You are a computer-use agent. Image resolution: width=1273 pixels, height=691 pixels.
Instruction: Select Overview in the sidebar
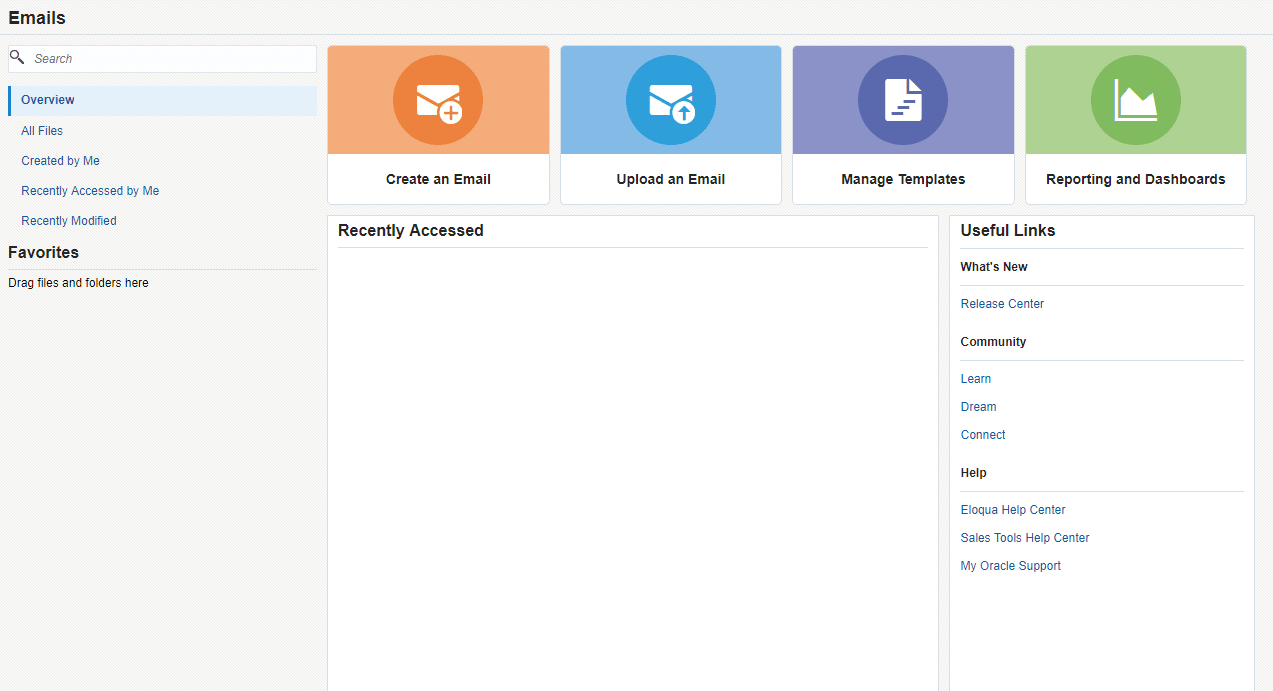pos(47,100)
